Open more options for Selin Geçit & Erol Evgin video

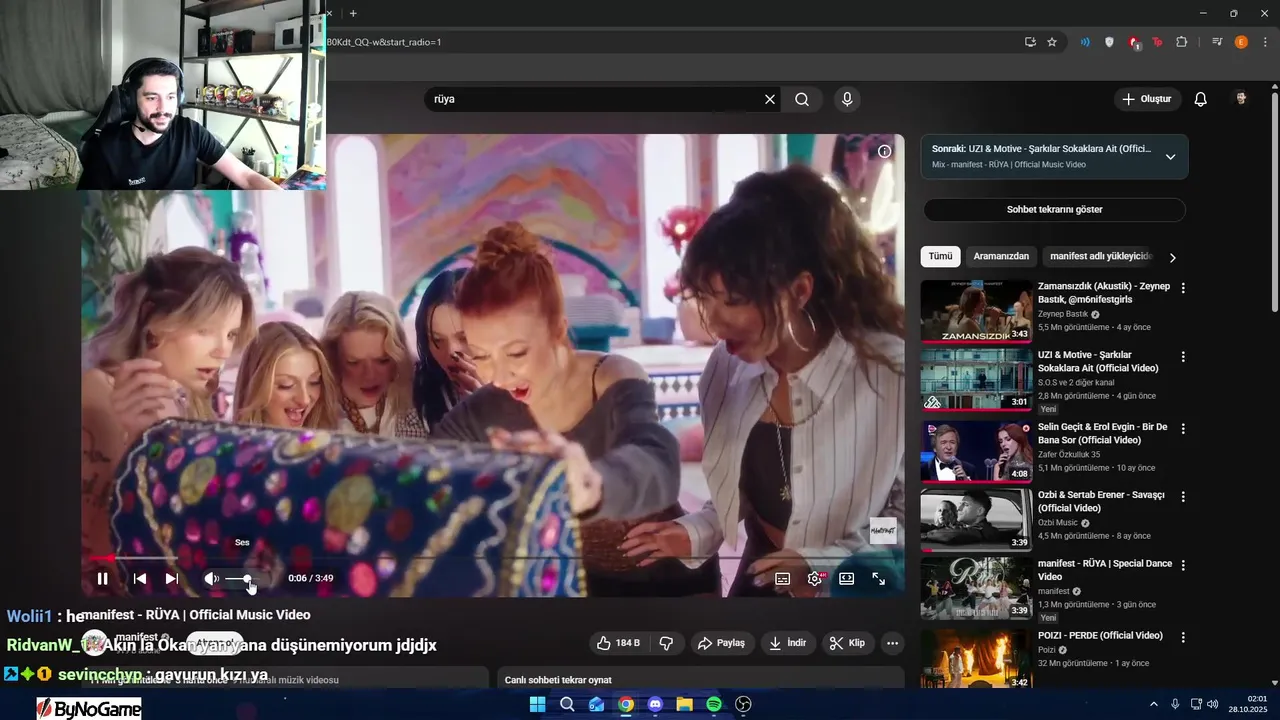pyautogui.click(x=1183, y=428)
